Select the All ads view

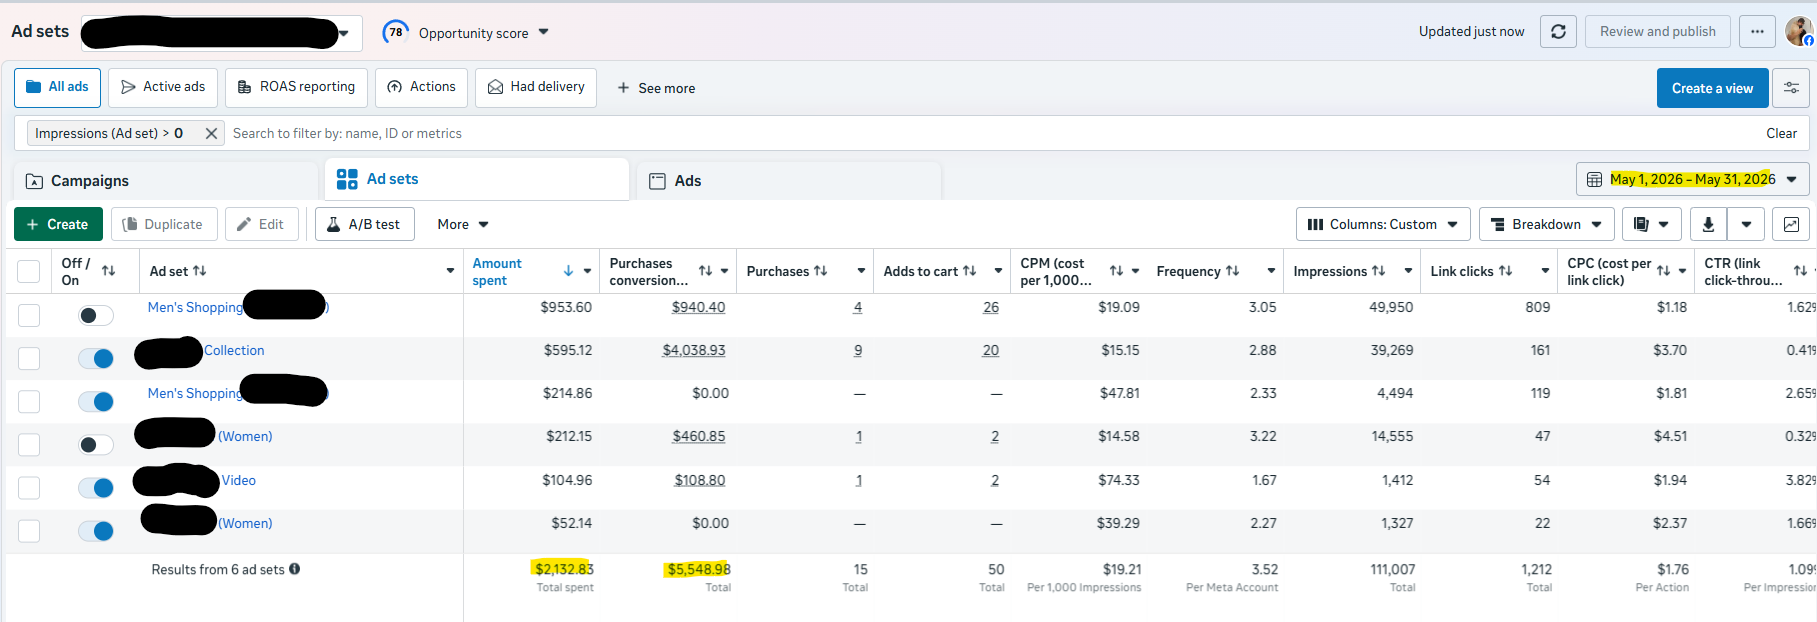coord(58,87)
